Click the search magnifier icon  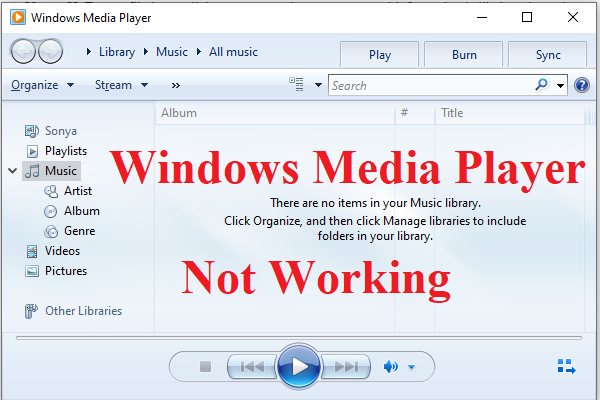(542, 86)
